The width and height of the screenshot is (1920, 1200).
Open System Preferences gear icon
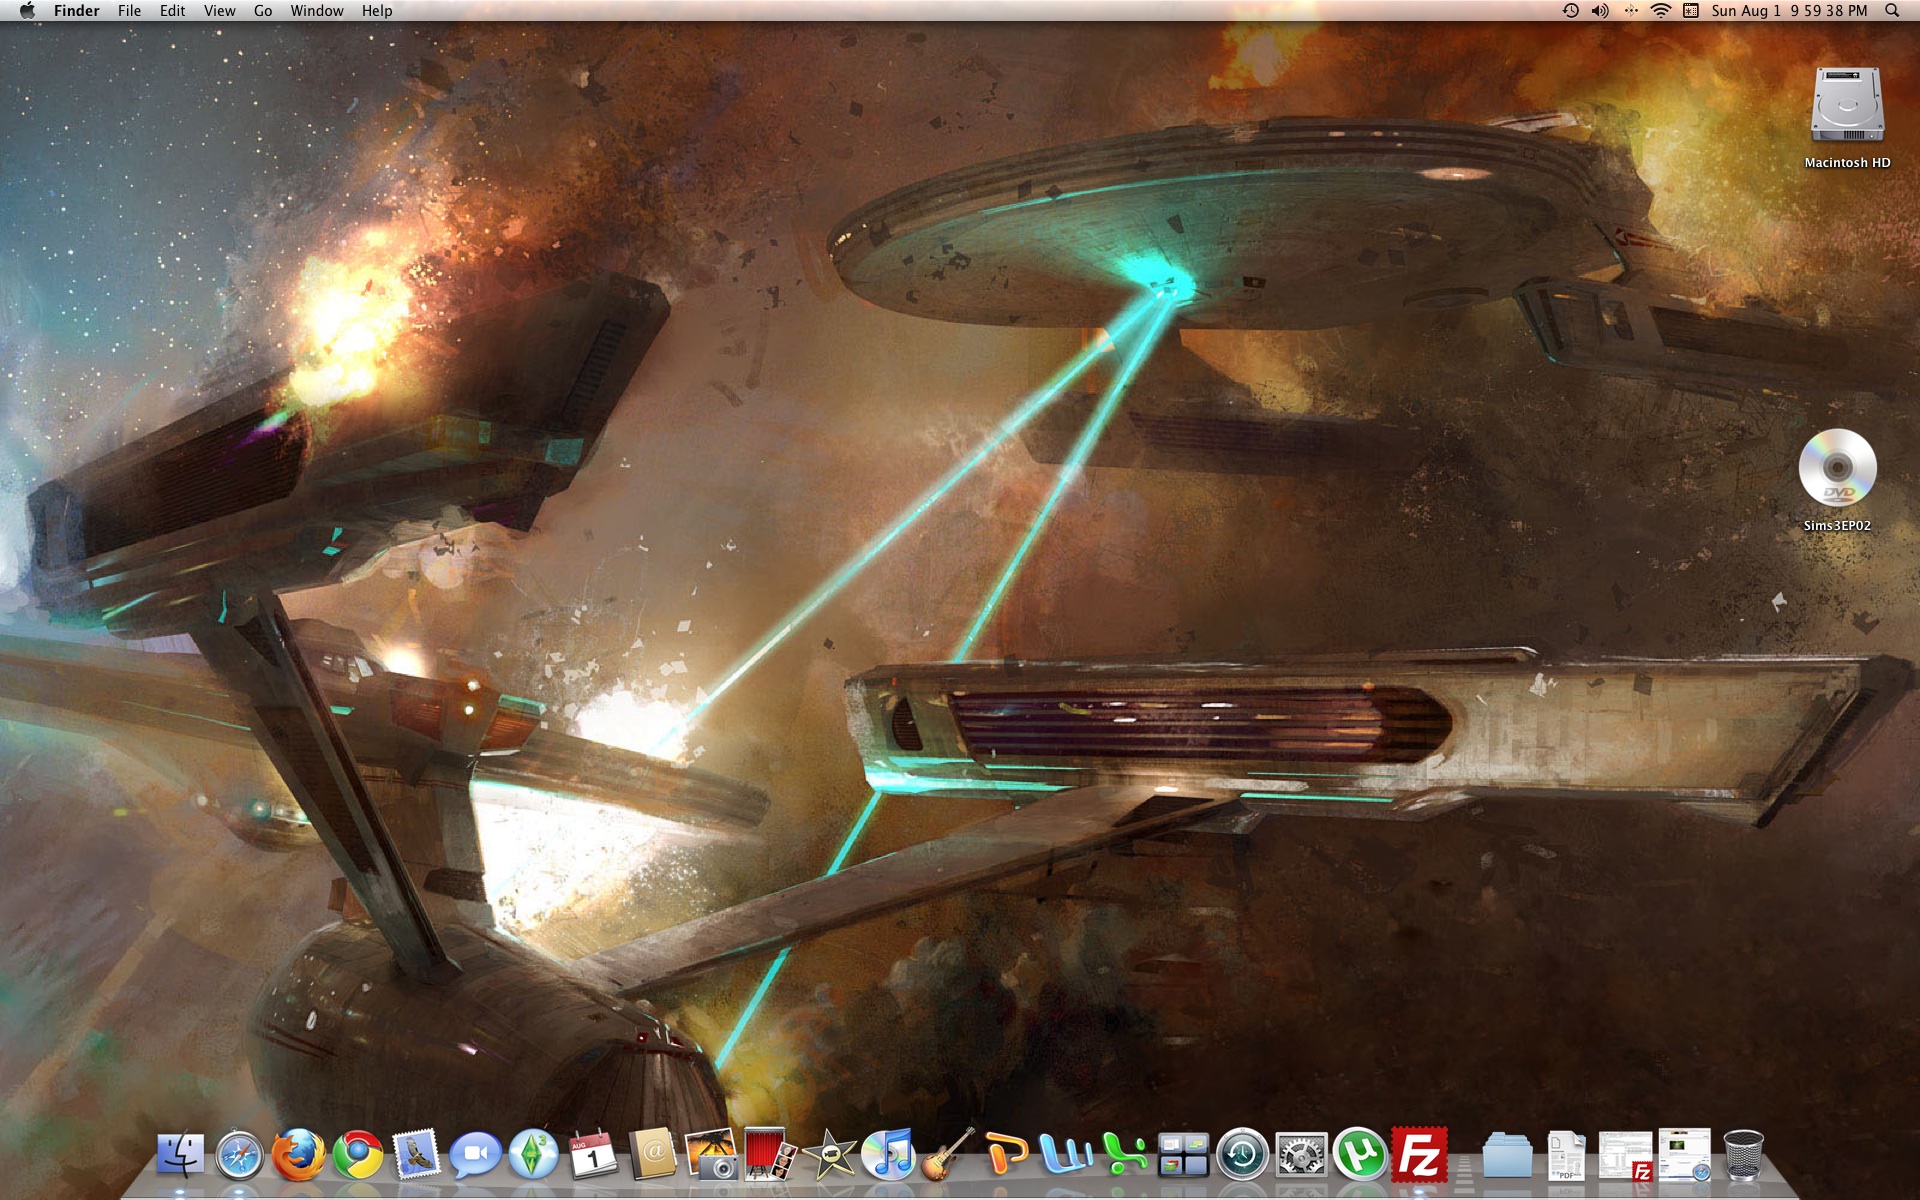coord(1301,1155)
